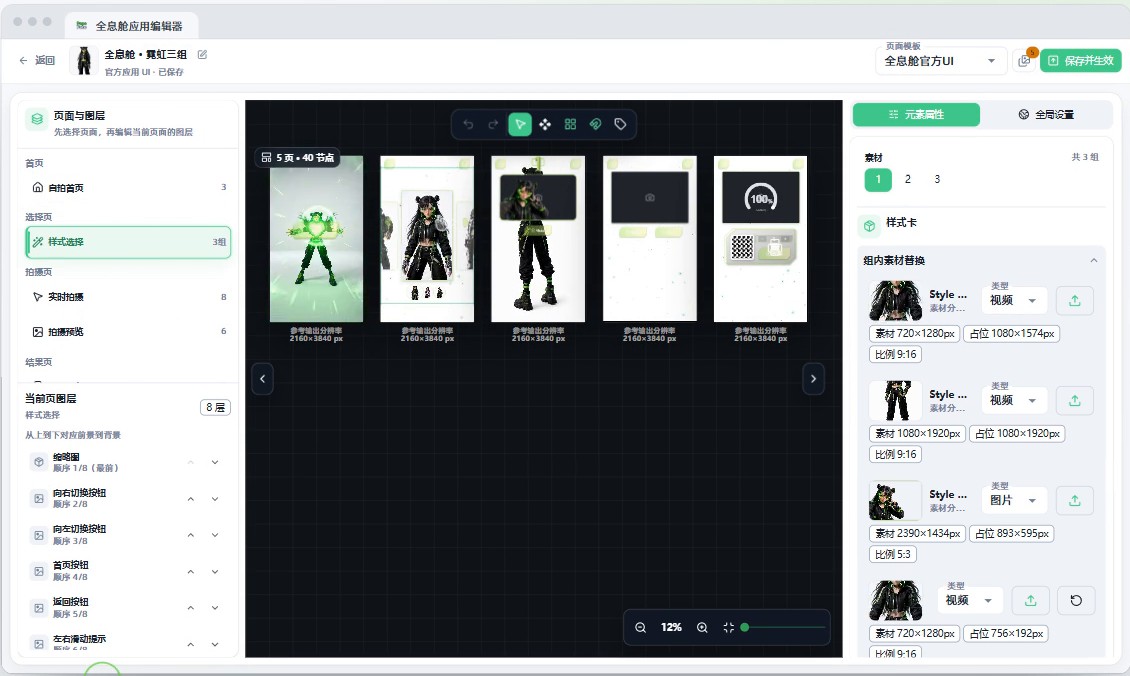Open the 类型 dropdown showing 图片
This screenshot has height=676, width=1130.
tap(1014, 501)
